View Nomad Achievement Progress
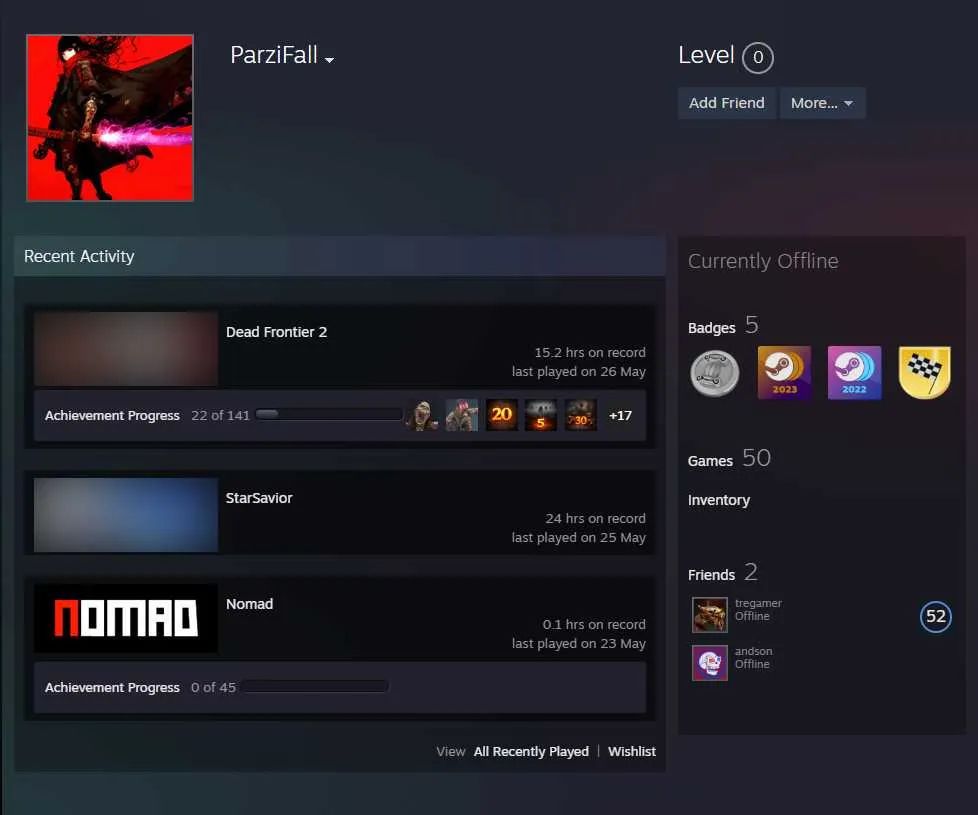Image resolution: width=978 pixels, height=815 pixels. click(112, 687)
